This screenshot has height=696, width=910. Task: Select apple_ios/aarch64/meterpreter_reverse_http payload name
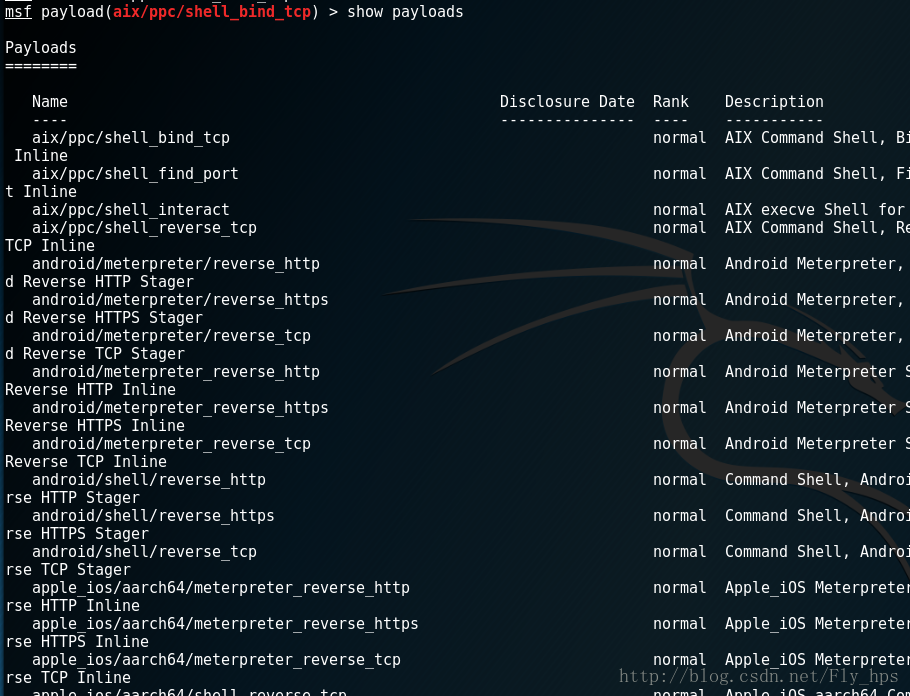(x=221, y=587)
